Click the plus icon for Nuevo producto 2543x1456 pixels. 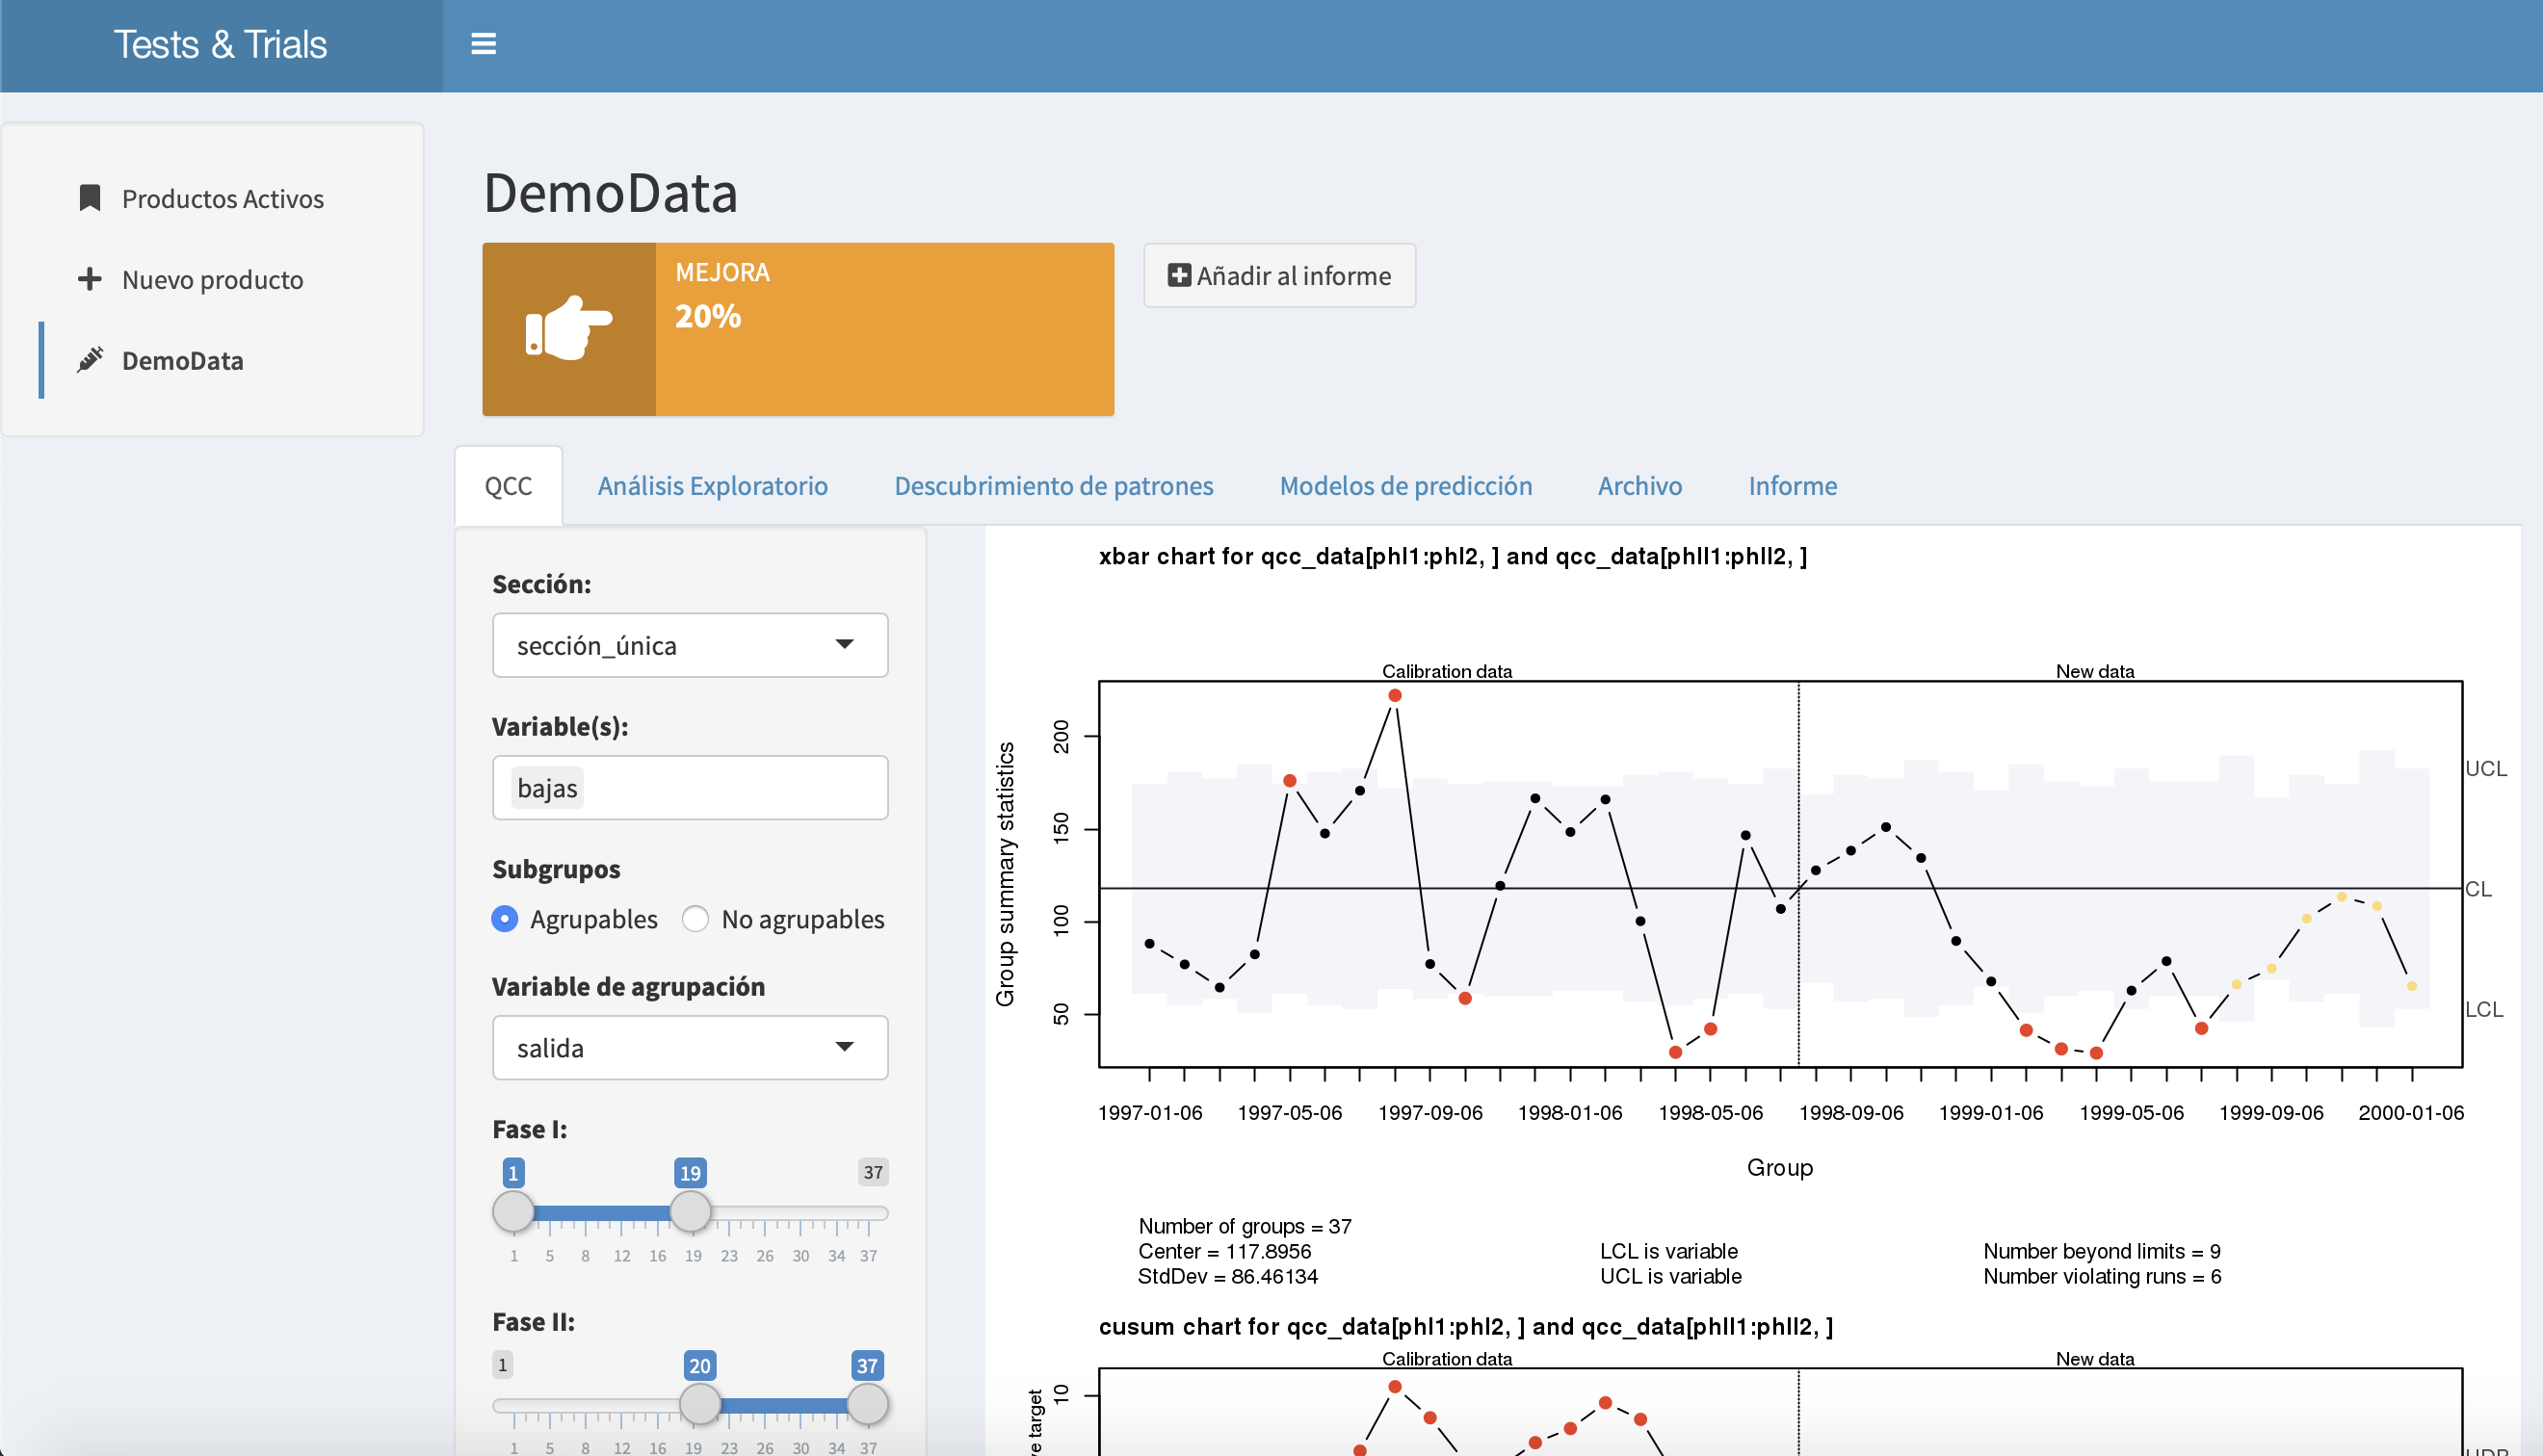(90, 279)
